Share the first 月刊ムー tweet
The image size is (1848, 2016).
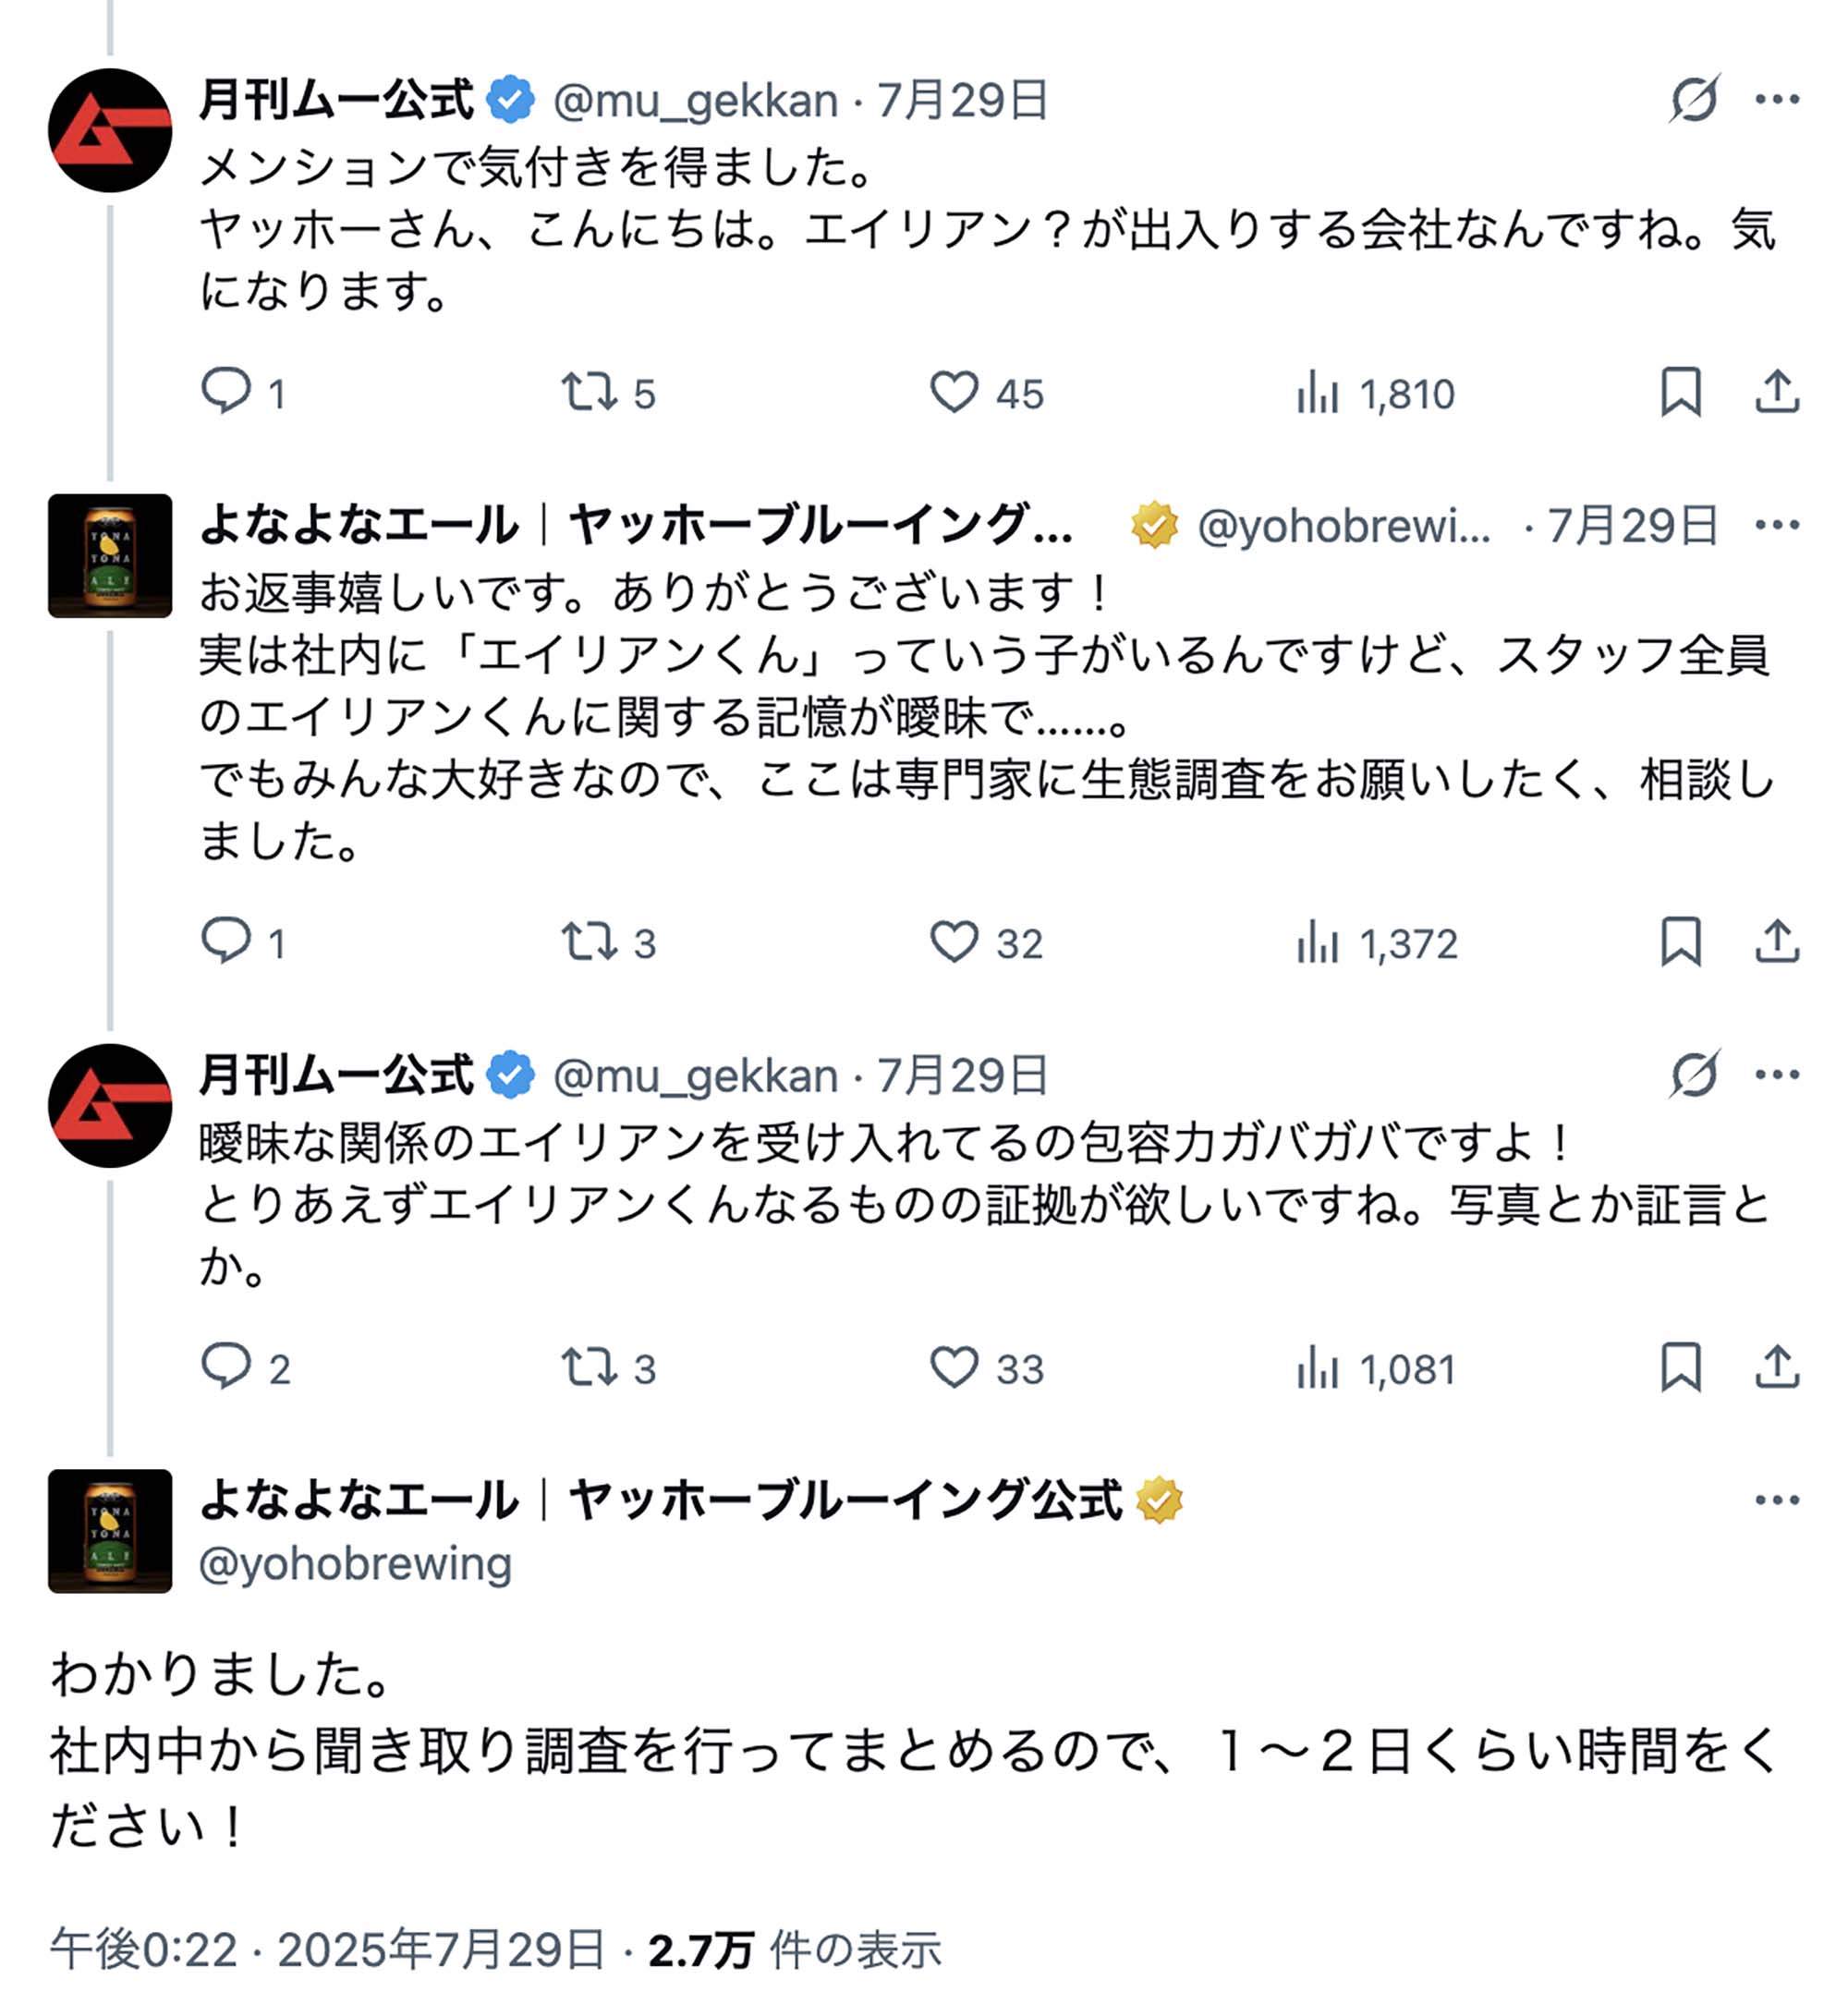(1777, 391)
